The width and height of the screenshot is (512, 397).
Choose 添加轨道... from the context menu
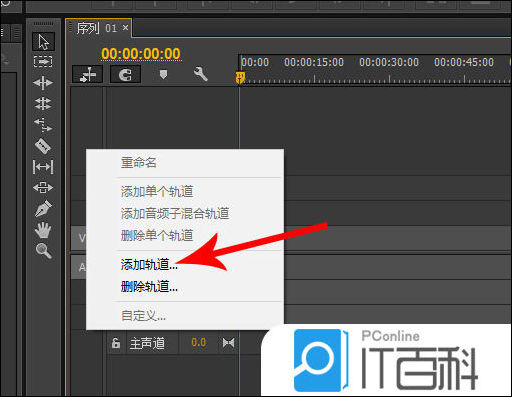click(x=149, y=265)
